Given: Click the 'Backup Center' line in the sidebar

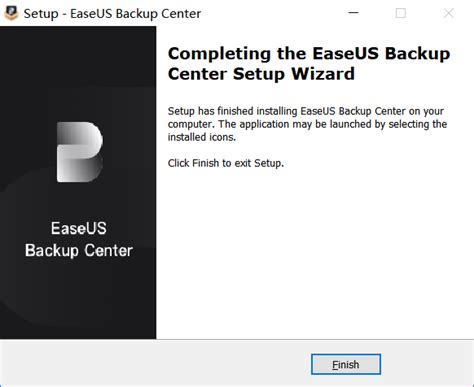Looking at the screenshot, I should (79, 251).
